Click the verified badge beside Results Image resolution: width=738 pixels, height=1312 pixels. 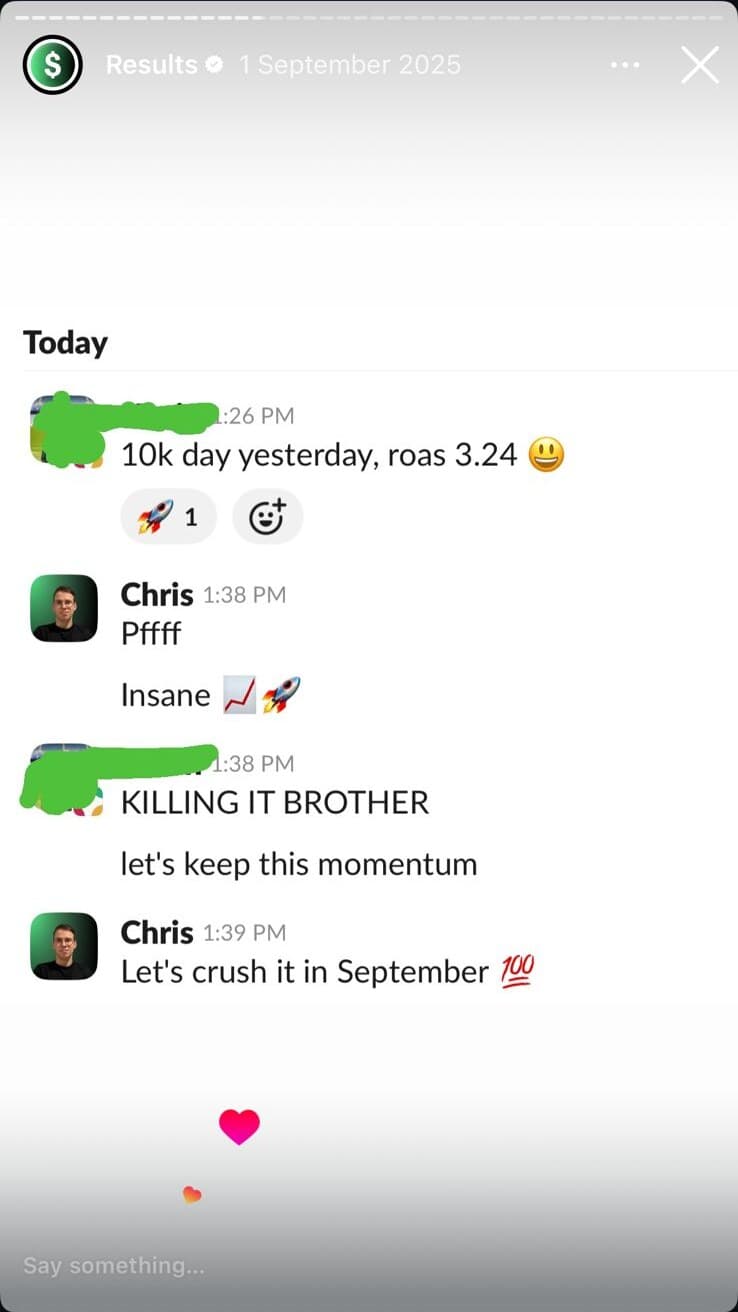coord(212,64)
